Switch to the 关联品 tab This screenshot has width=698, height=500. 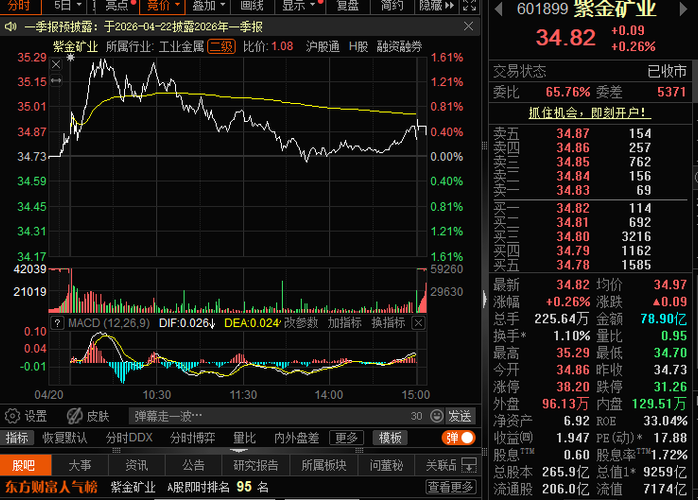coord(441,466)
